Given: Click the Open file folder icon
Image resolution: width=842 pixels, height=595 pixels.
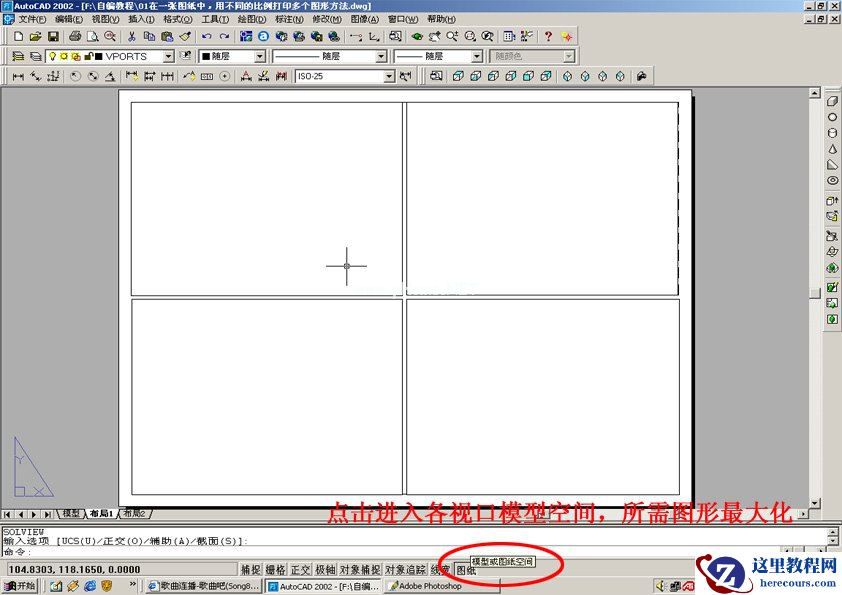Looking at the screenshot, I should [x=35, y=37].
